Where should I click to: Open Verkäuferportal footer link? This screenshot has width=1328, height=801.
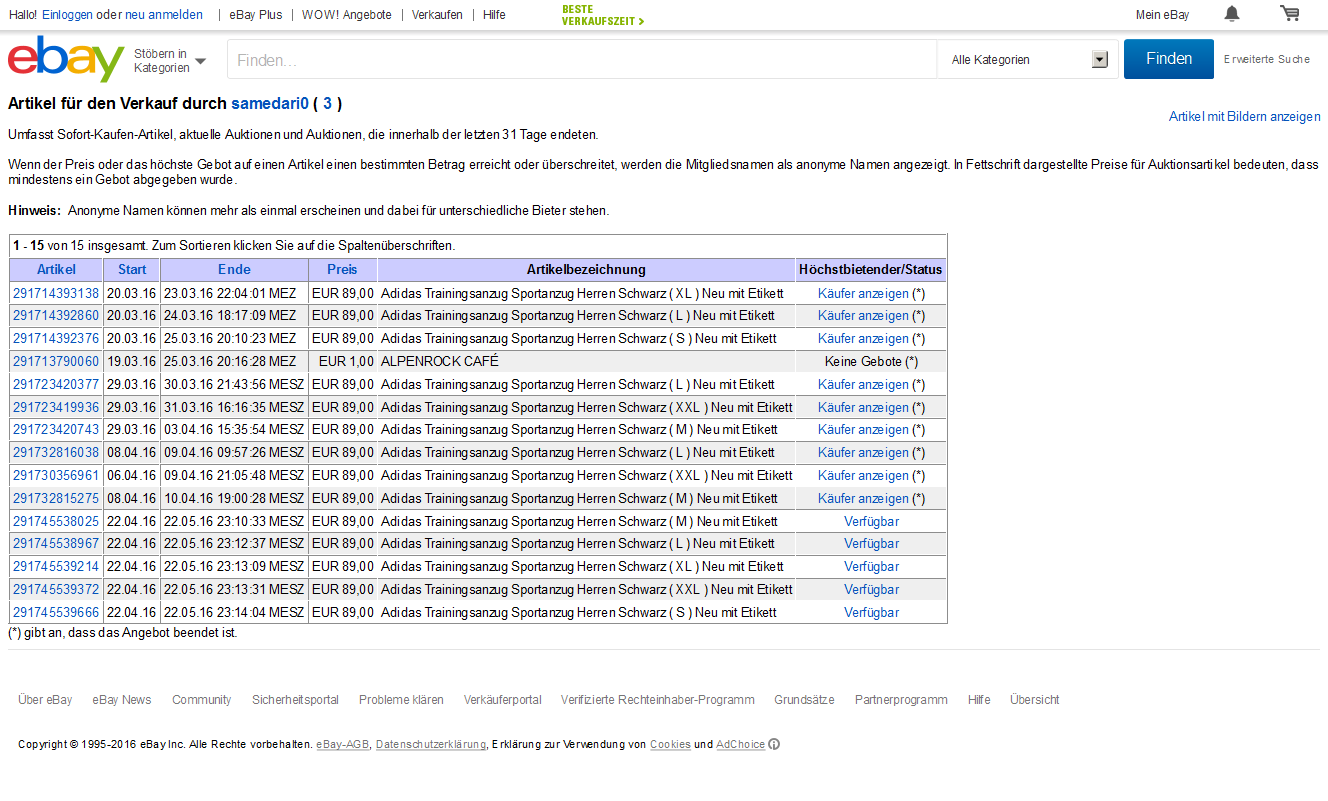point(502,700)
